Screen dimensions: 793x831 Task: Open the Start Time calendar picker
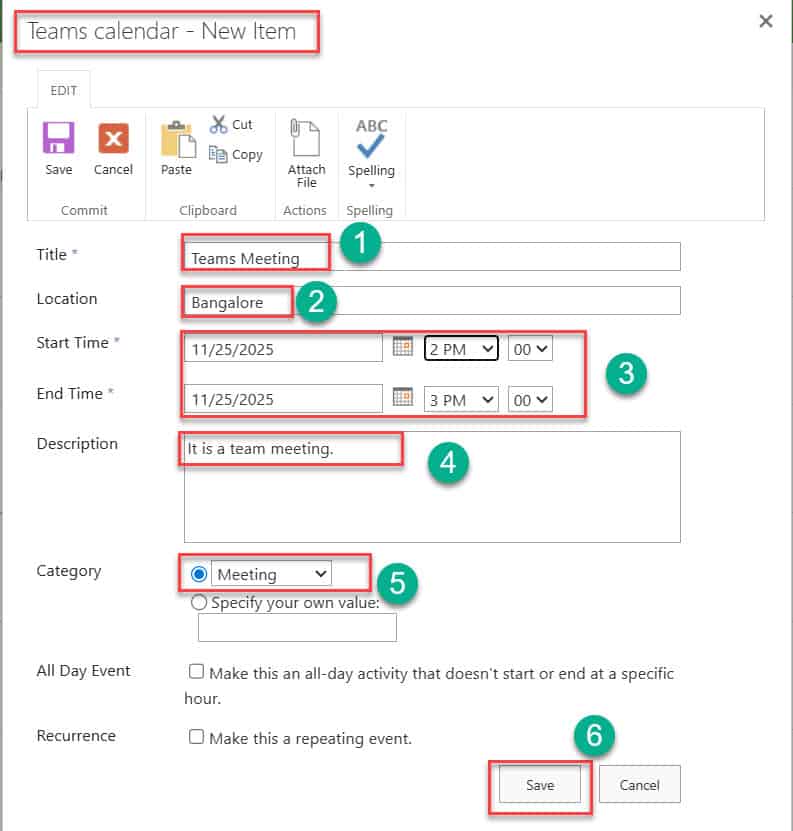click(x=402, y=347)
